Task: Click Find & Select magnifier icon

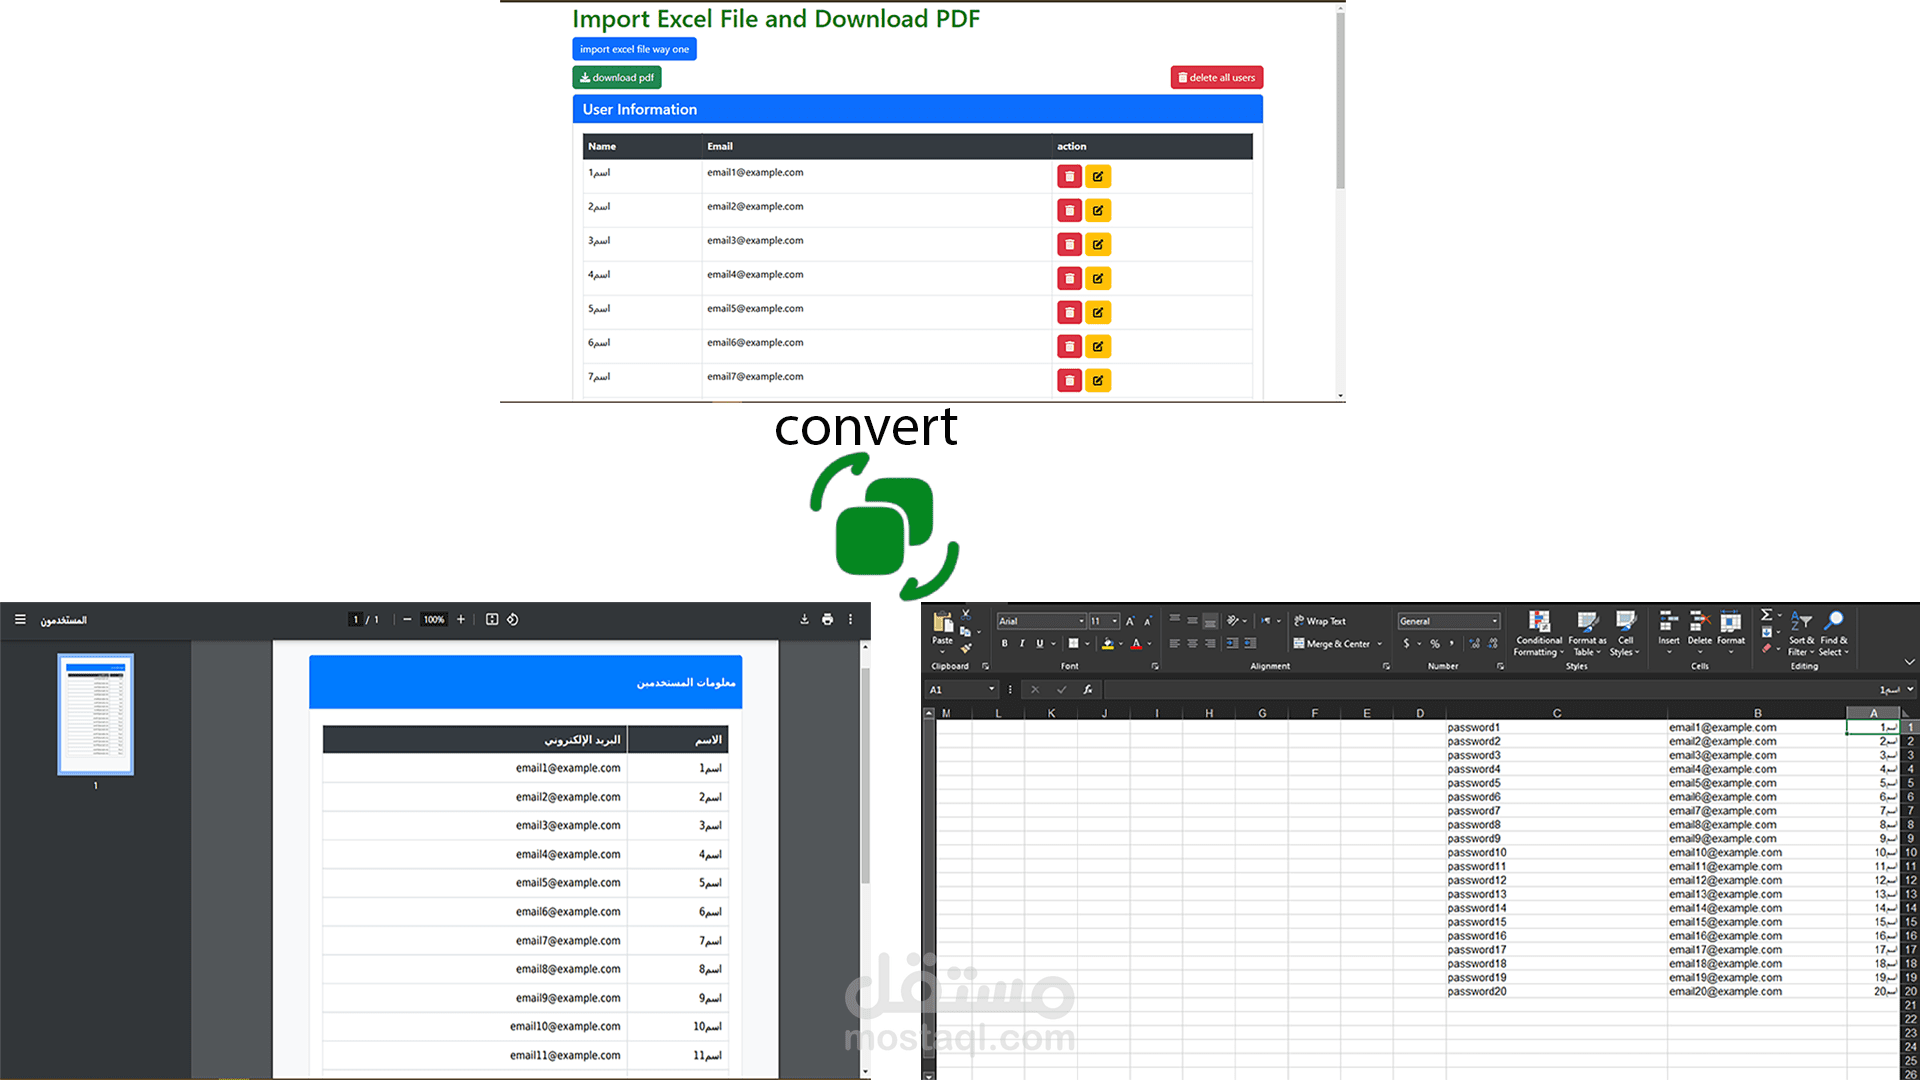Action: click(x=1834, y=622)
